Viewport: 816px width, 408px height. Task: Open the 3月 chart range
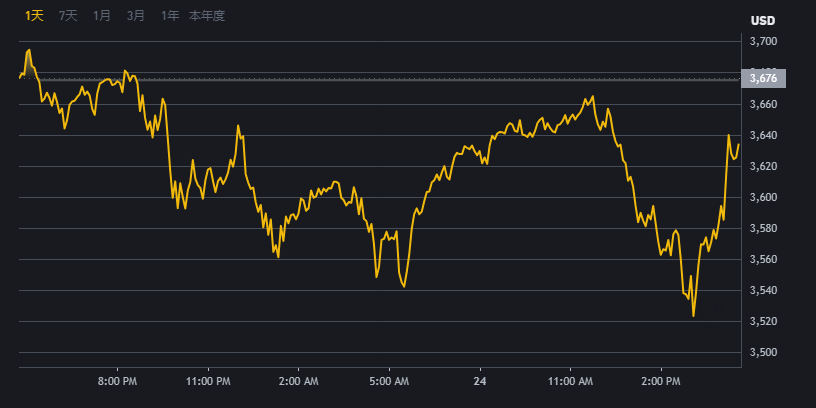136,16
